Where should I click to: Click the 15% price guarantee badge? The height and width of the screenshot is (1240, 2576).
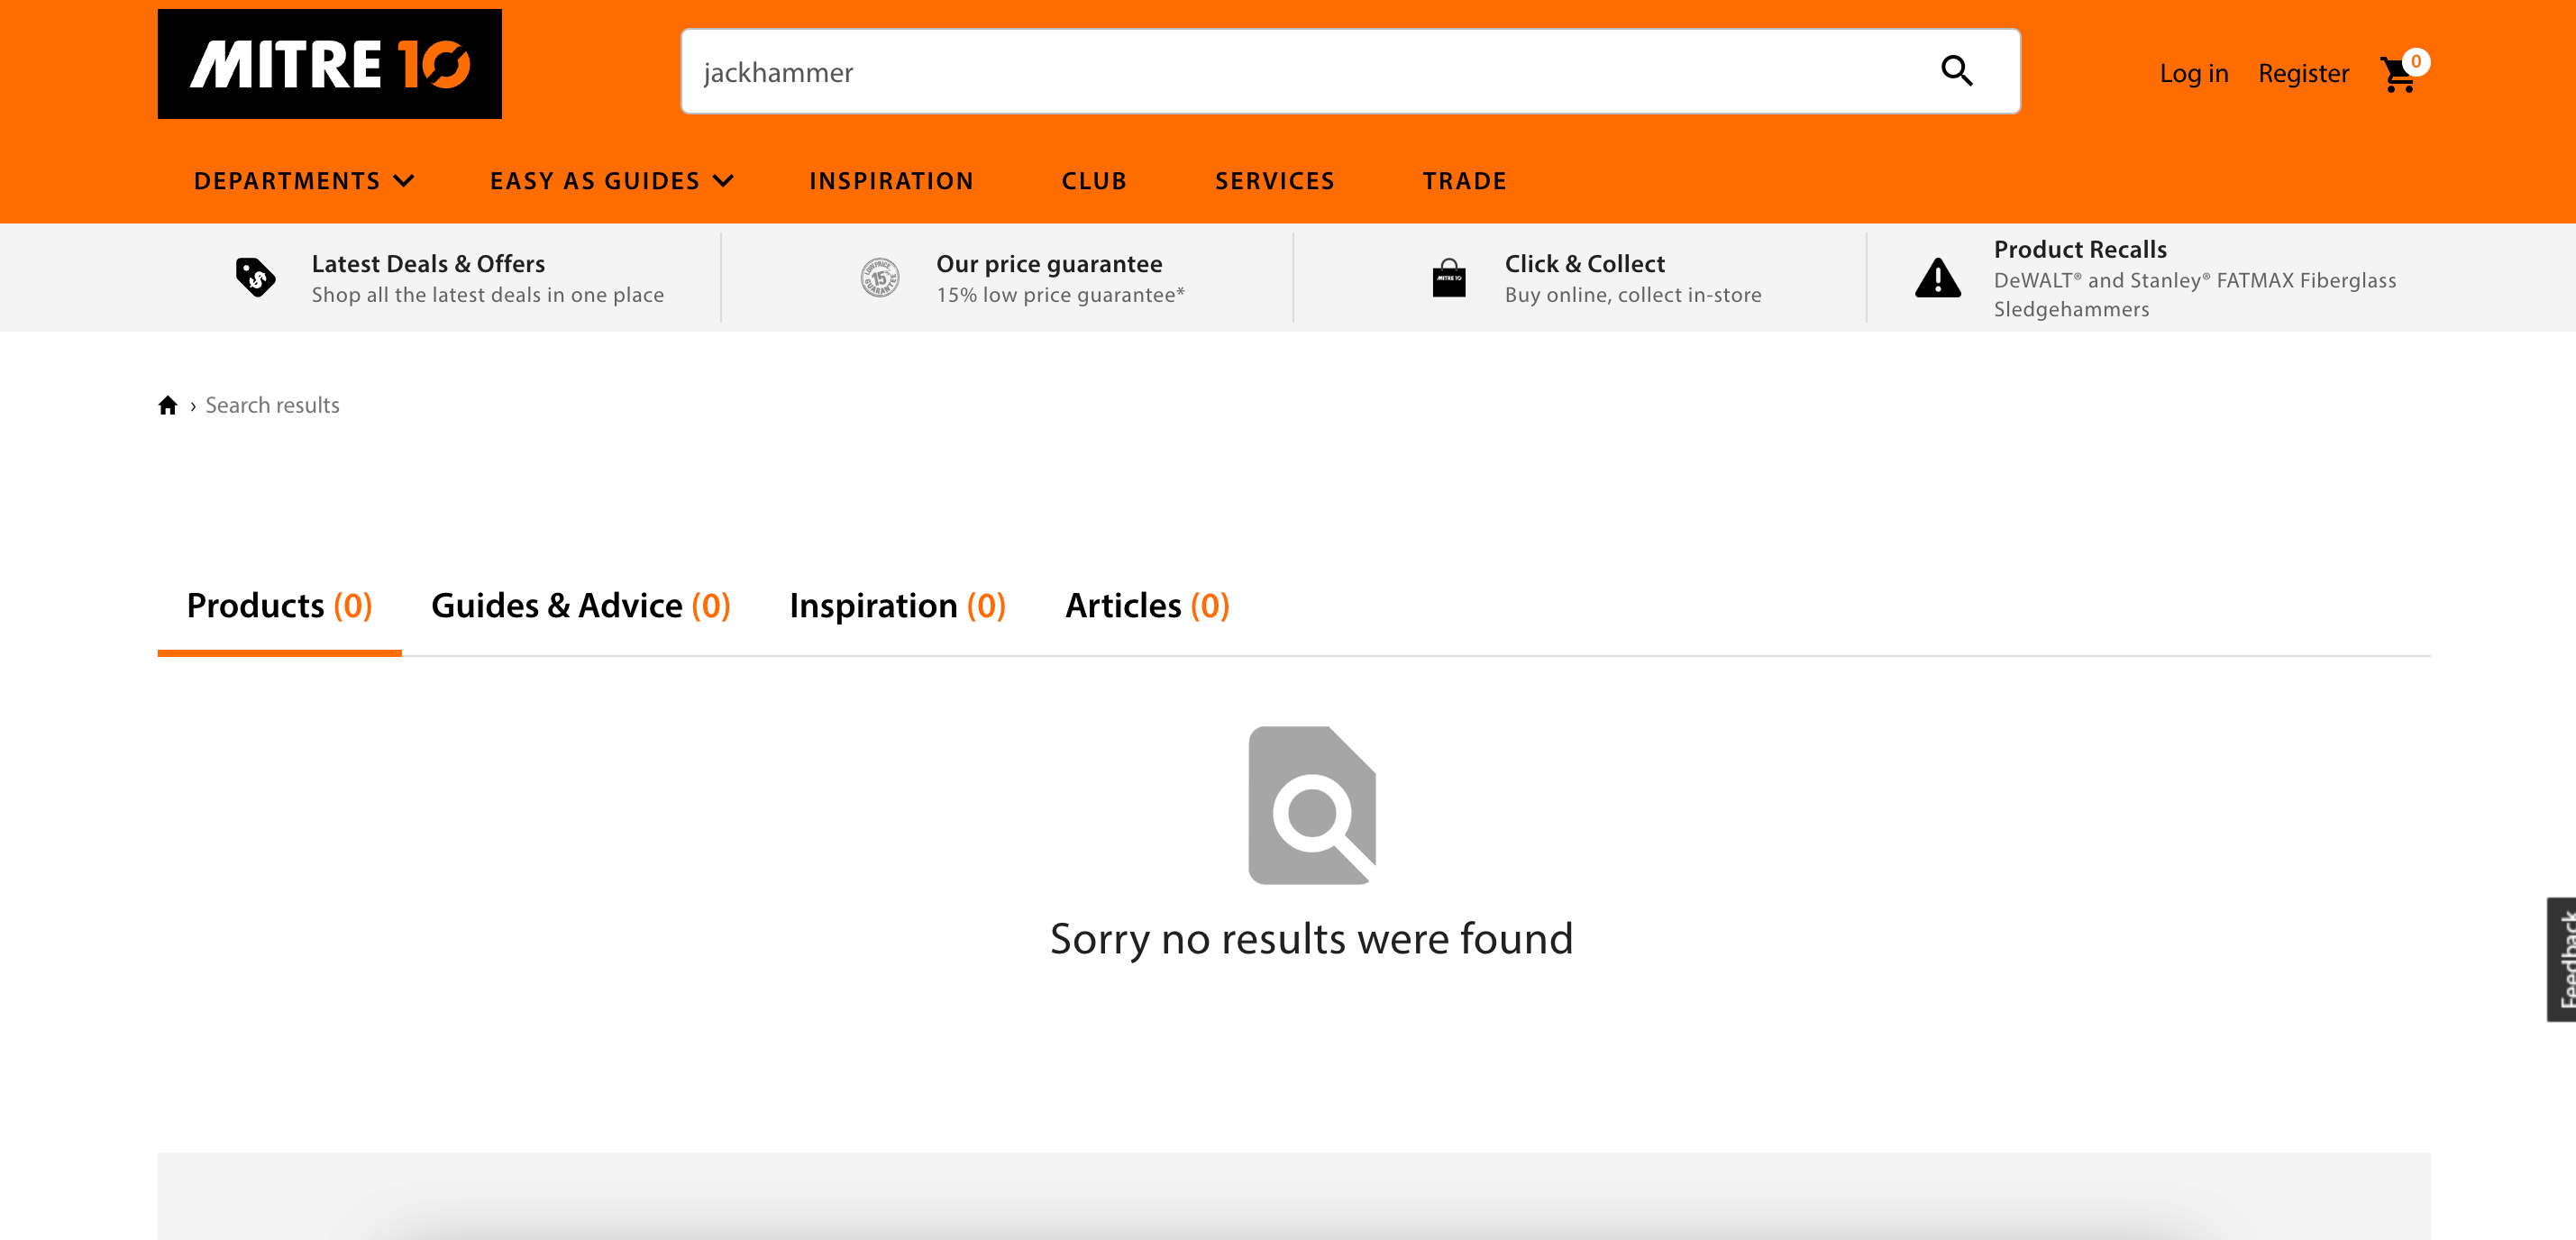pyautogui.click(x=880, y=278)
